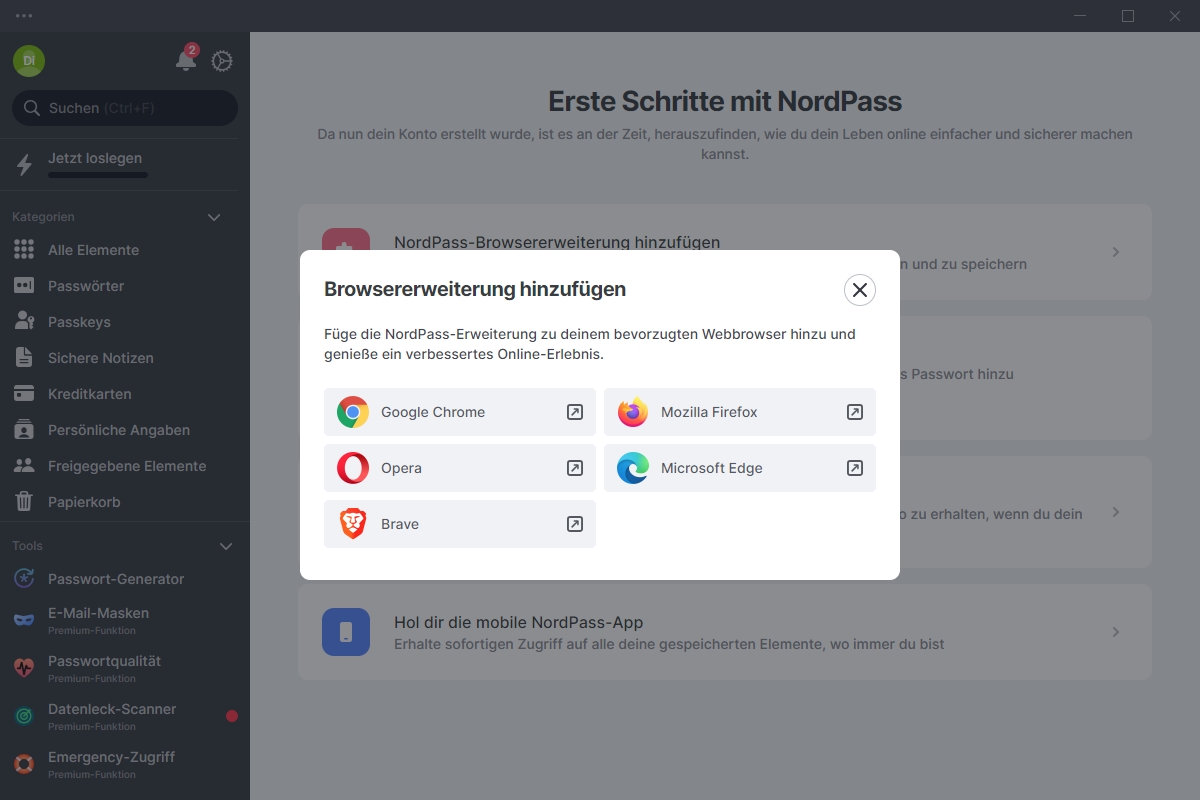Open Hol dir die mobile NordPass-App
This screenshot has width=1200, height=800.
[725, 632]
